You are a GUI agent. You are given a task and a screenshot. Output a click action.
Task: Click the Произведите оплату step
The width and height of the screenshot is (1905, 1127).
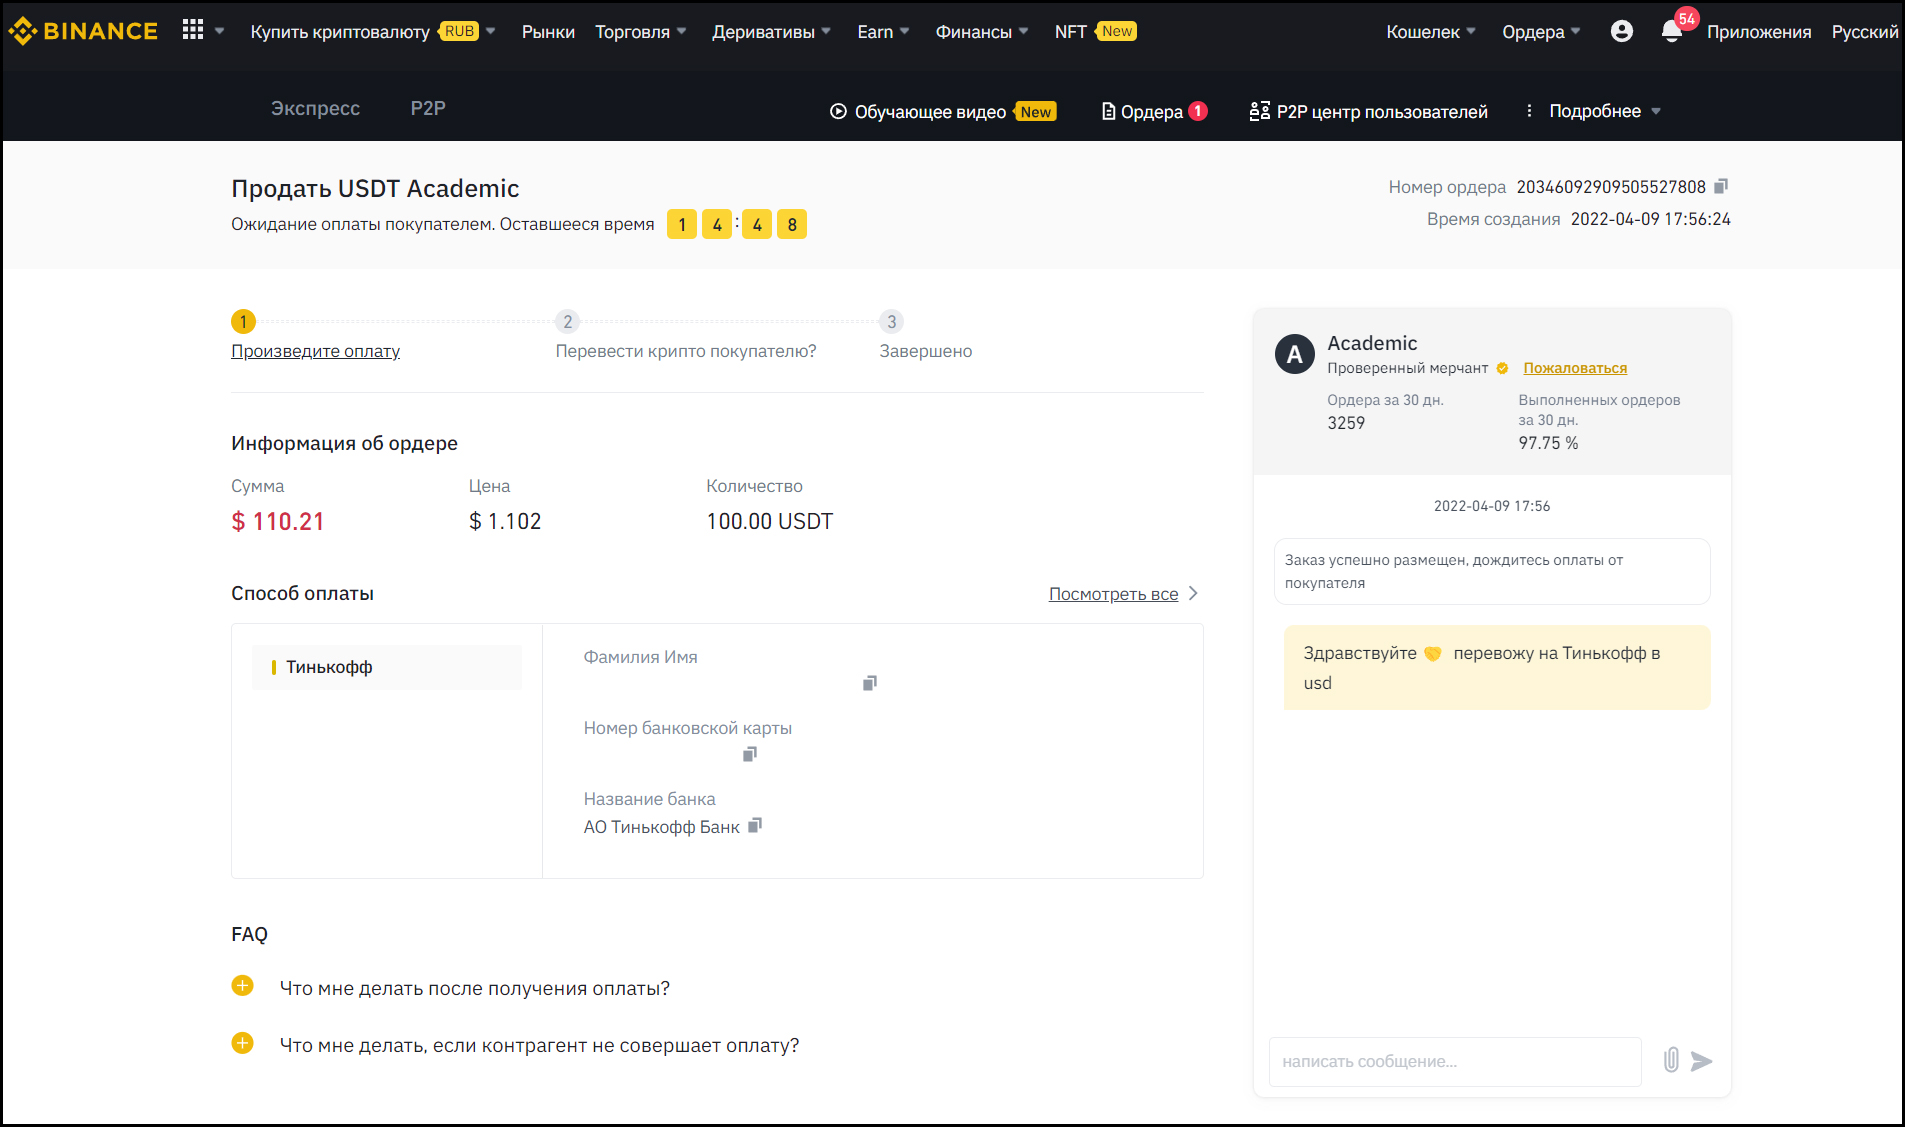(315, 351)
